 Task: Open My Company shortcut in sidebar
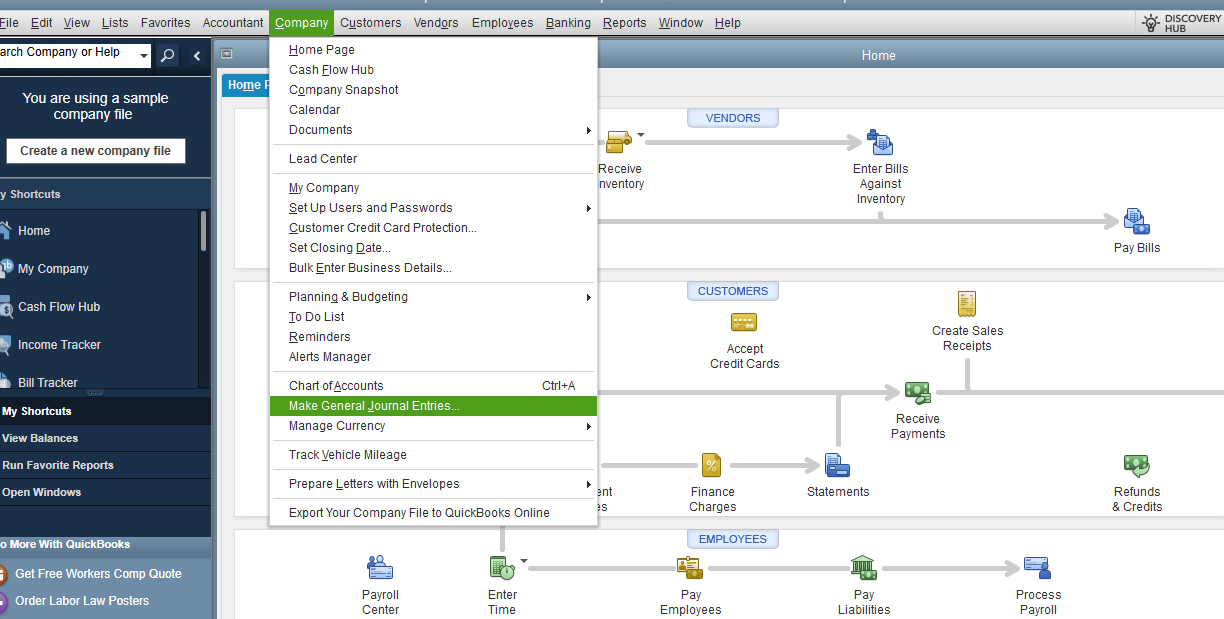coord(53,269)
